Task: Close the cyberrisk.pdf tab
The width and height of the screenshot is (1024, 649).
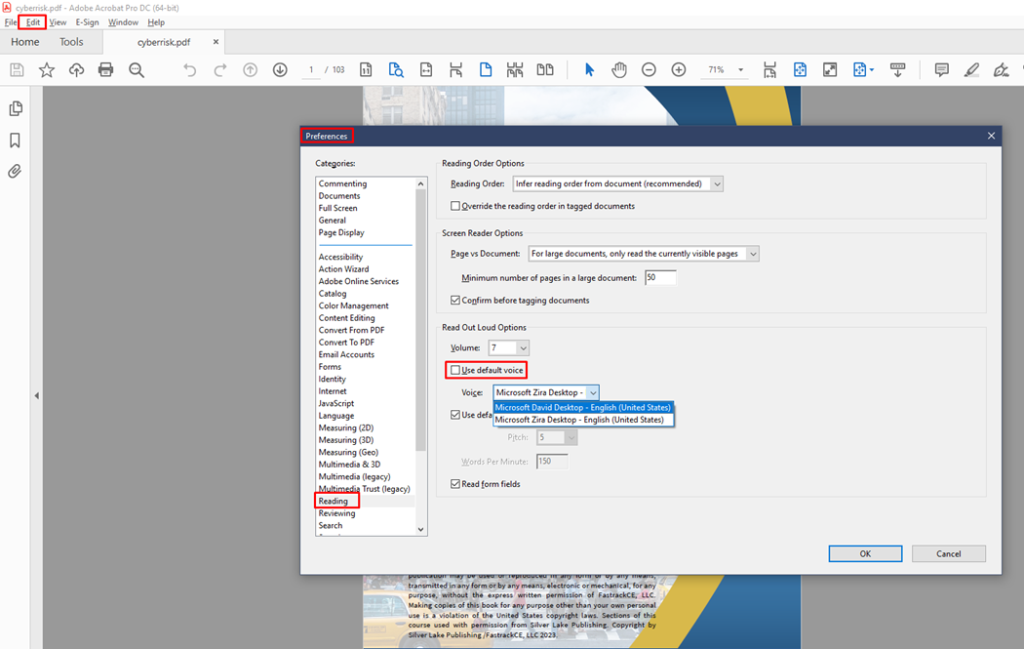Action: pyautogui.click(x=216, y=42)
